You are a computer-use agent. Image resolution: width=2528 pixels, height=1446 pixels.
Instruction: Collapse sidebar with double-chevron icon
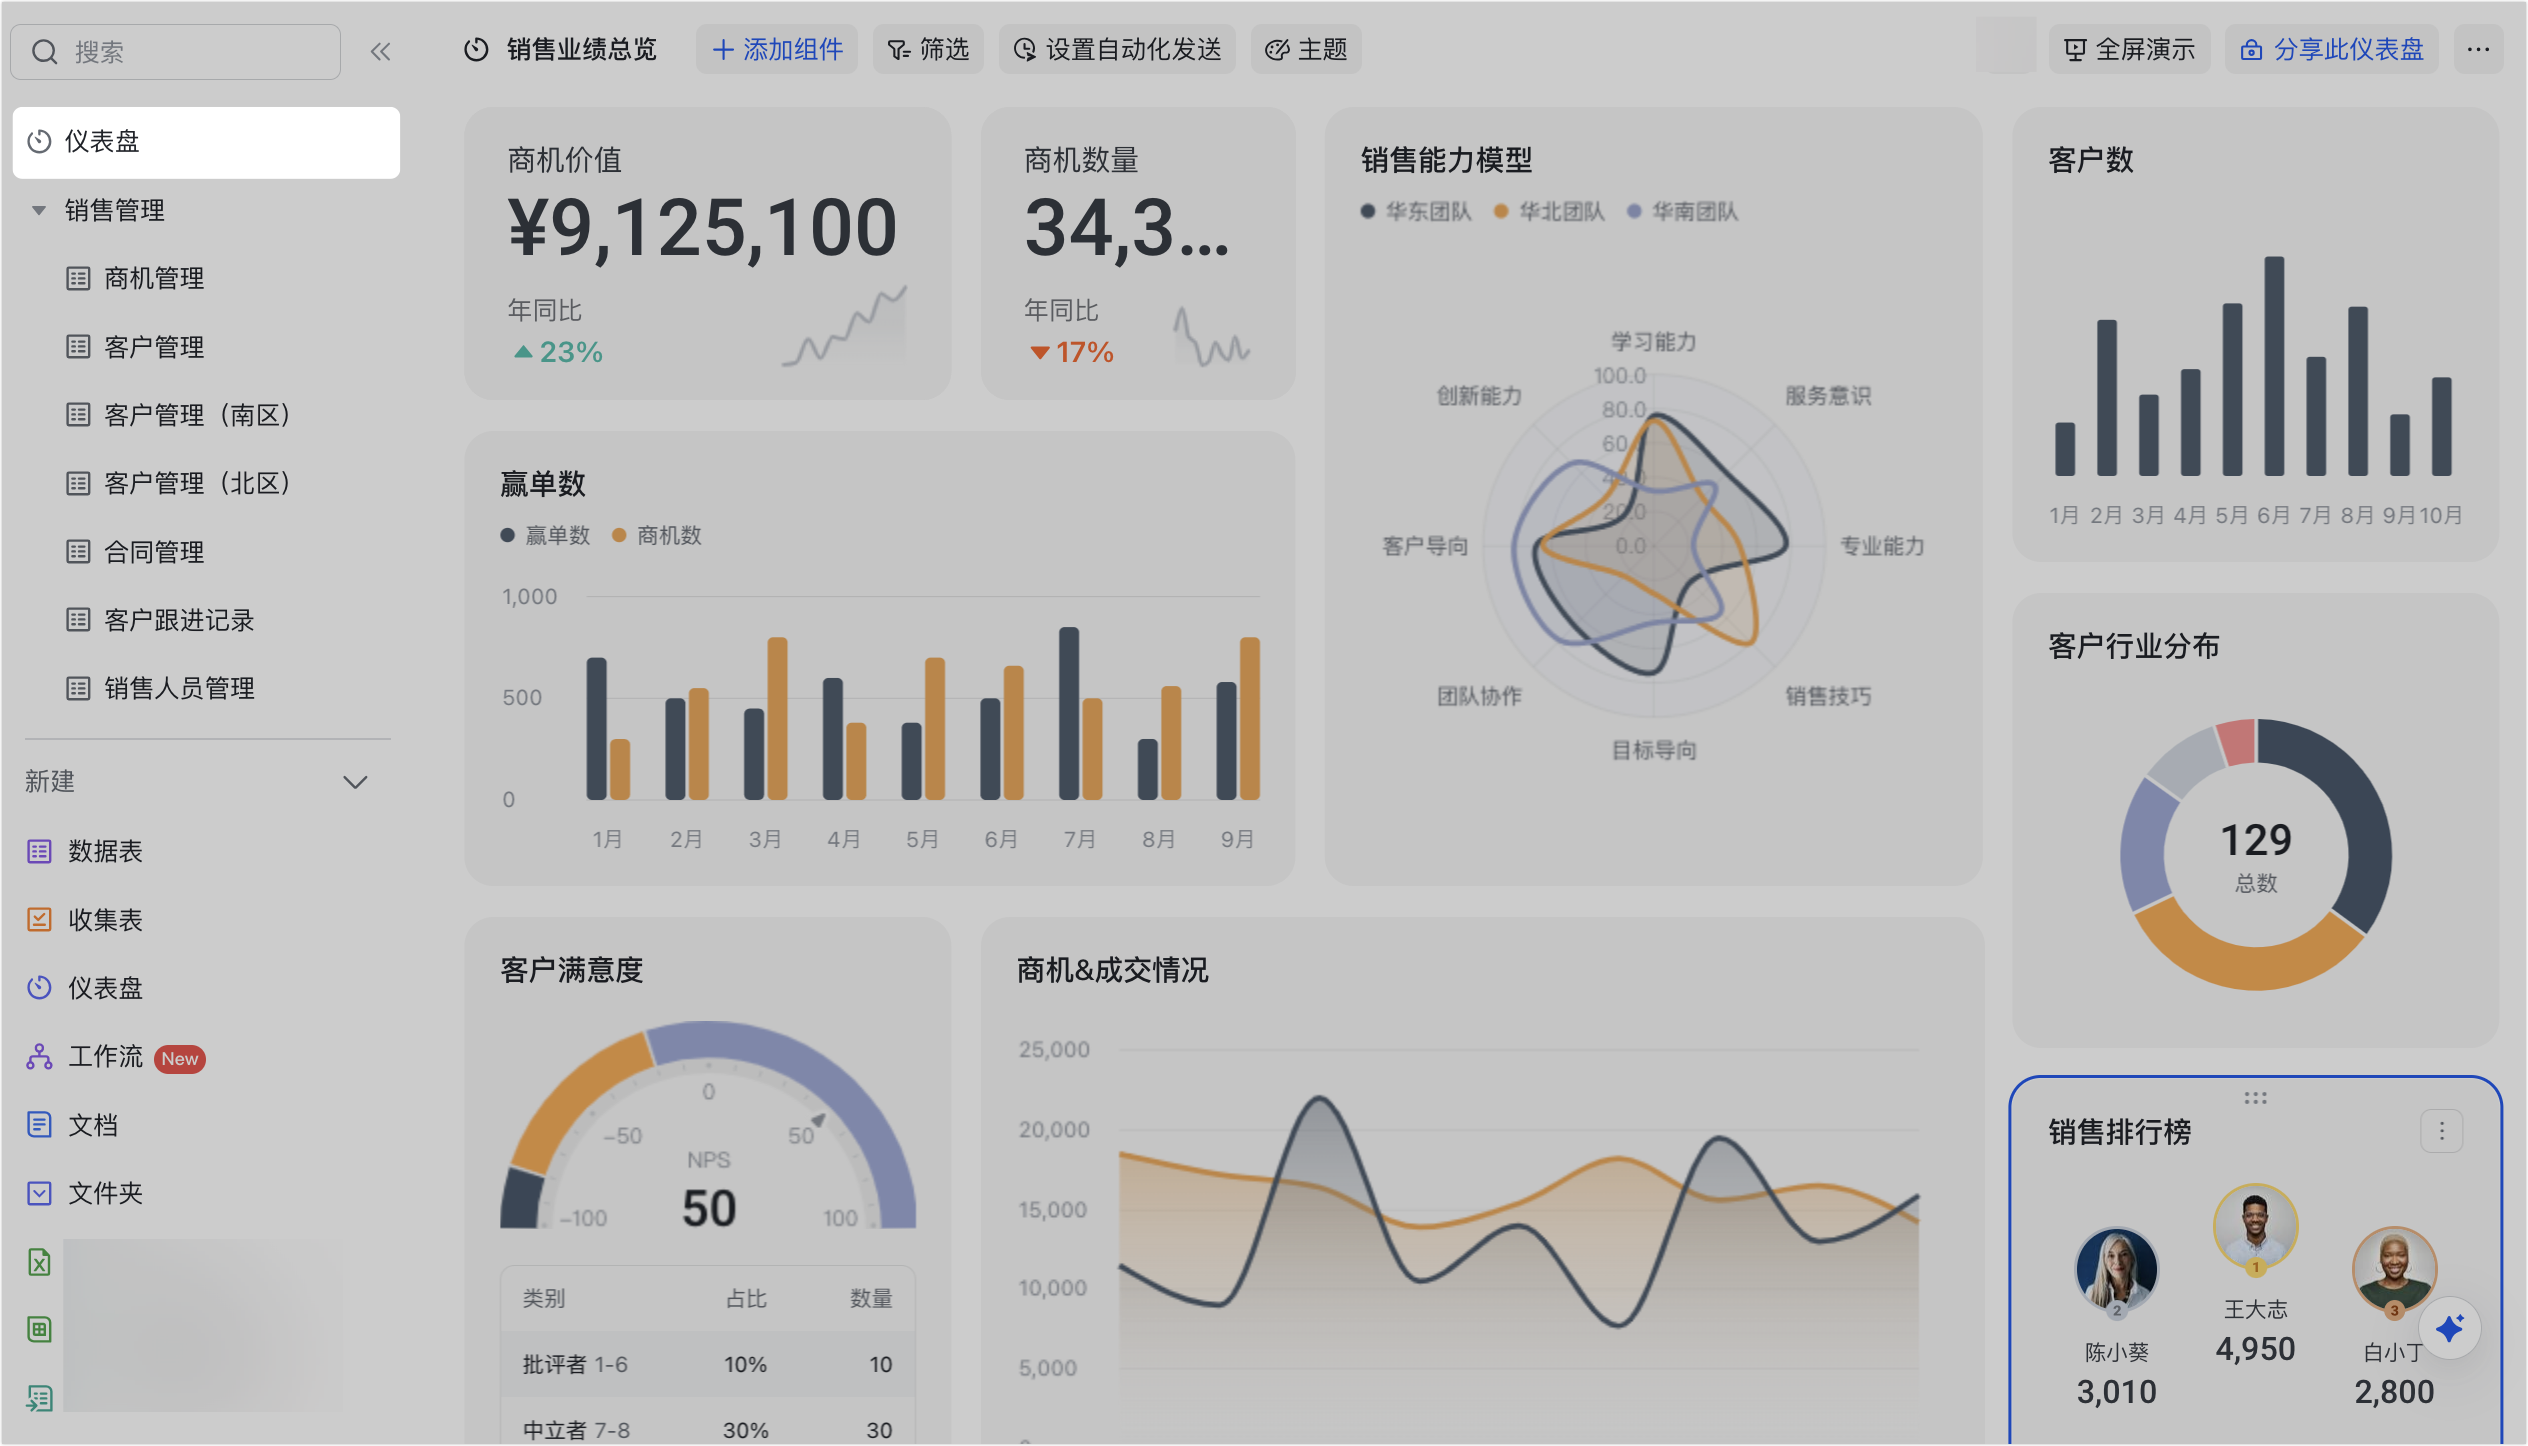(x=380, y=52)
